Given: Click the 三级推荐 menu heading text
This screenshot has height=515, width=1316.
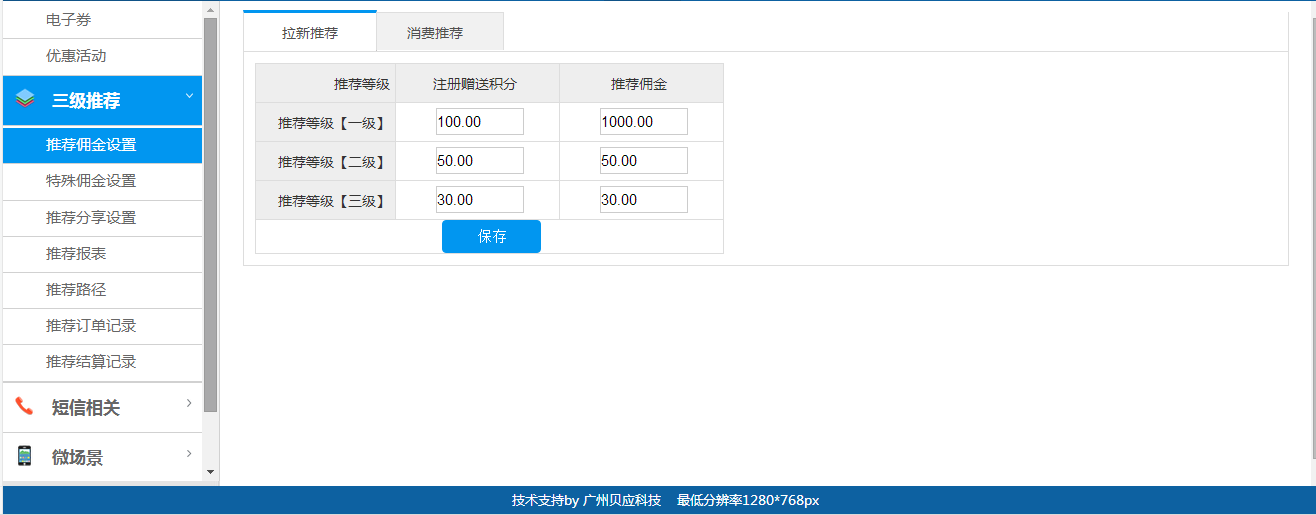Looking at the screenshot, I should [86, 100].
